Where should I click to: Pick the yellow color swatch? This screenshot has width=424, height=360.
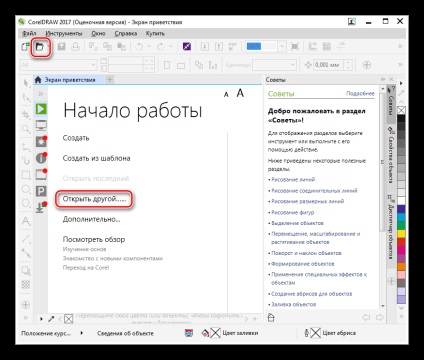(x=401, y=233)
